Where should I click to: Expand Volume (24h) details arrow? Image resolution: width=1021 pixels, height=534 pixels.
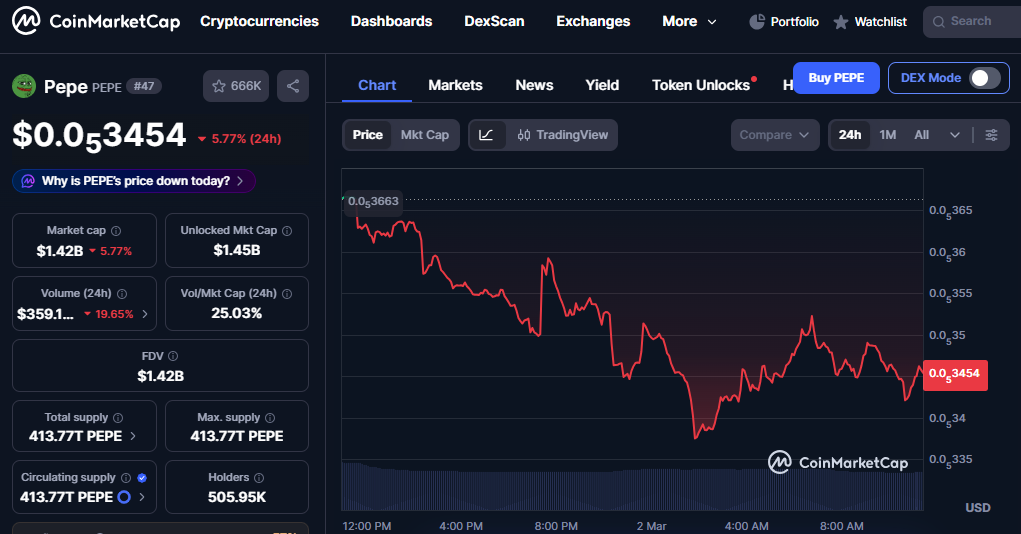tap(145, 314)
